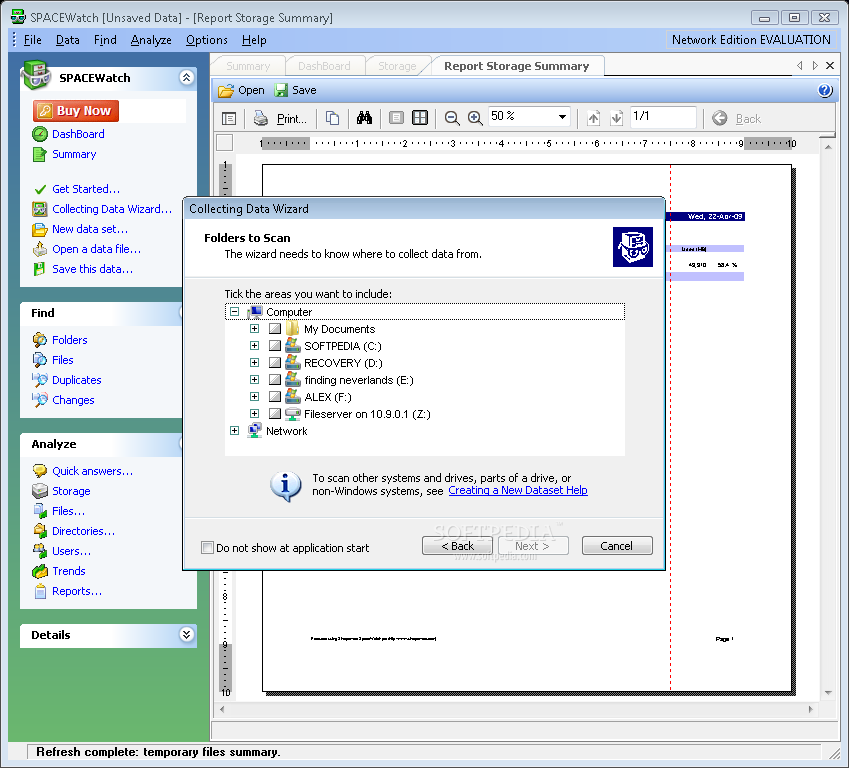Click the report vertical scrollbar down arrow

coord(828,693)
